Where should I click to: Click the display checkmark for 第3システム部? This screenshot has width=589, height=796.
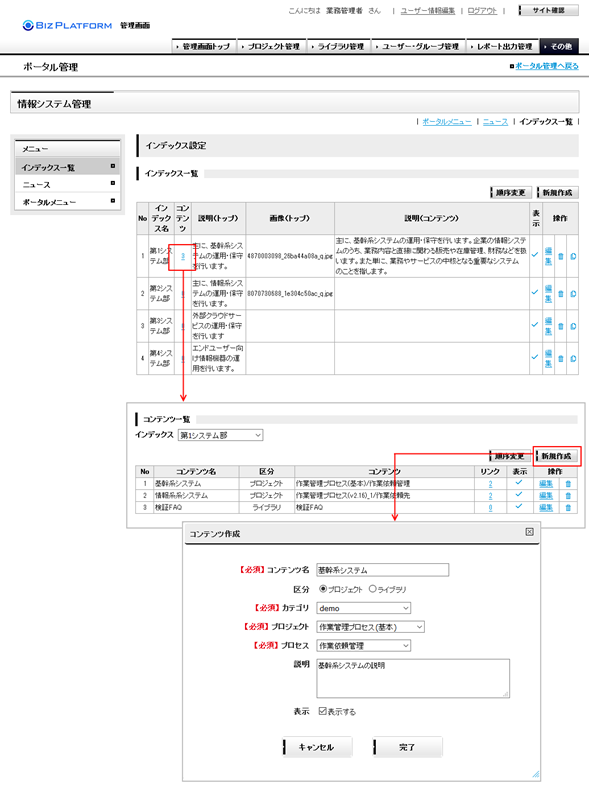point(535,324)
